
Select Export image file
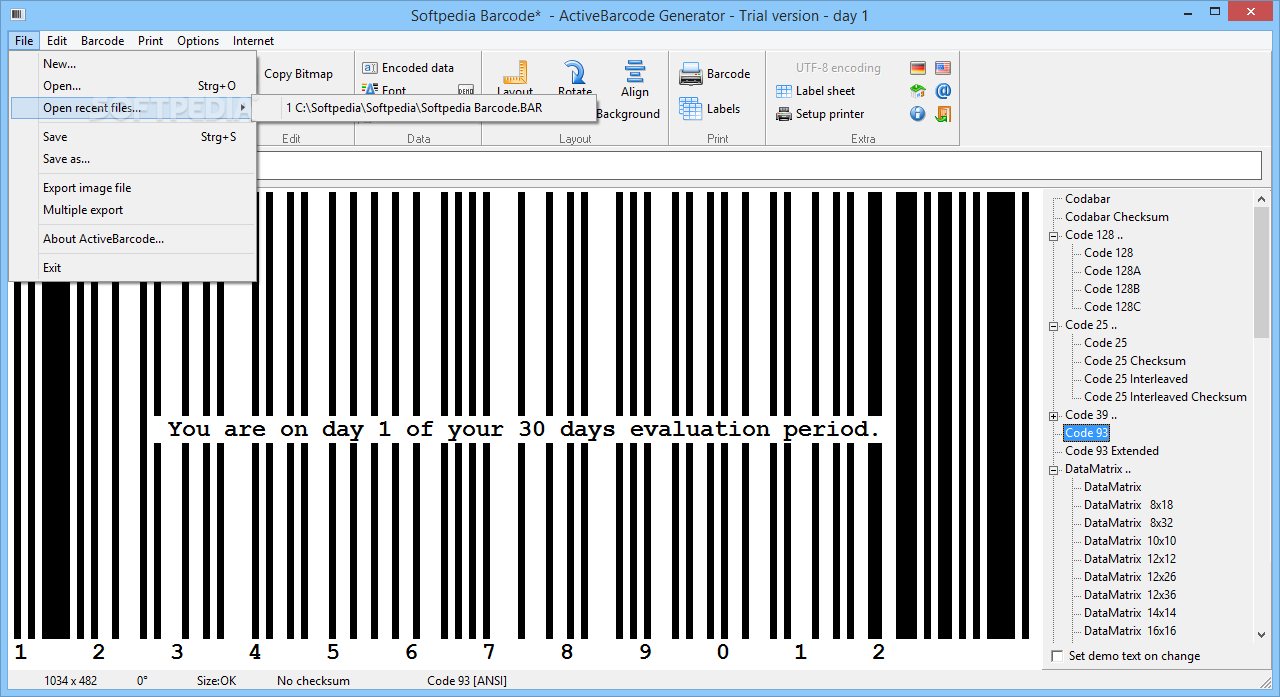click(x=132, y=188)
